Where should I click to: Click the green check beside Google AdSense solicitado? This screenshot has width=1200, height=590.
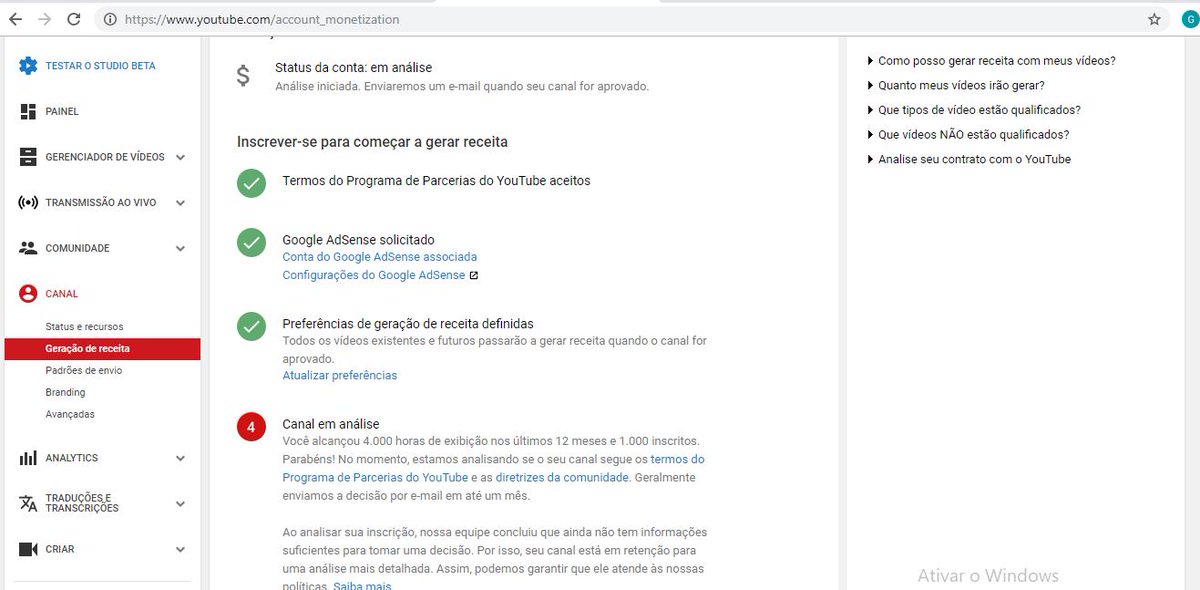coord(251,242)
